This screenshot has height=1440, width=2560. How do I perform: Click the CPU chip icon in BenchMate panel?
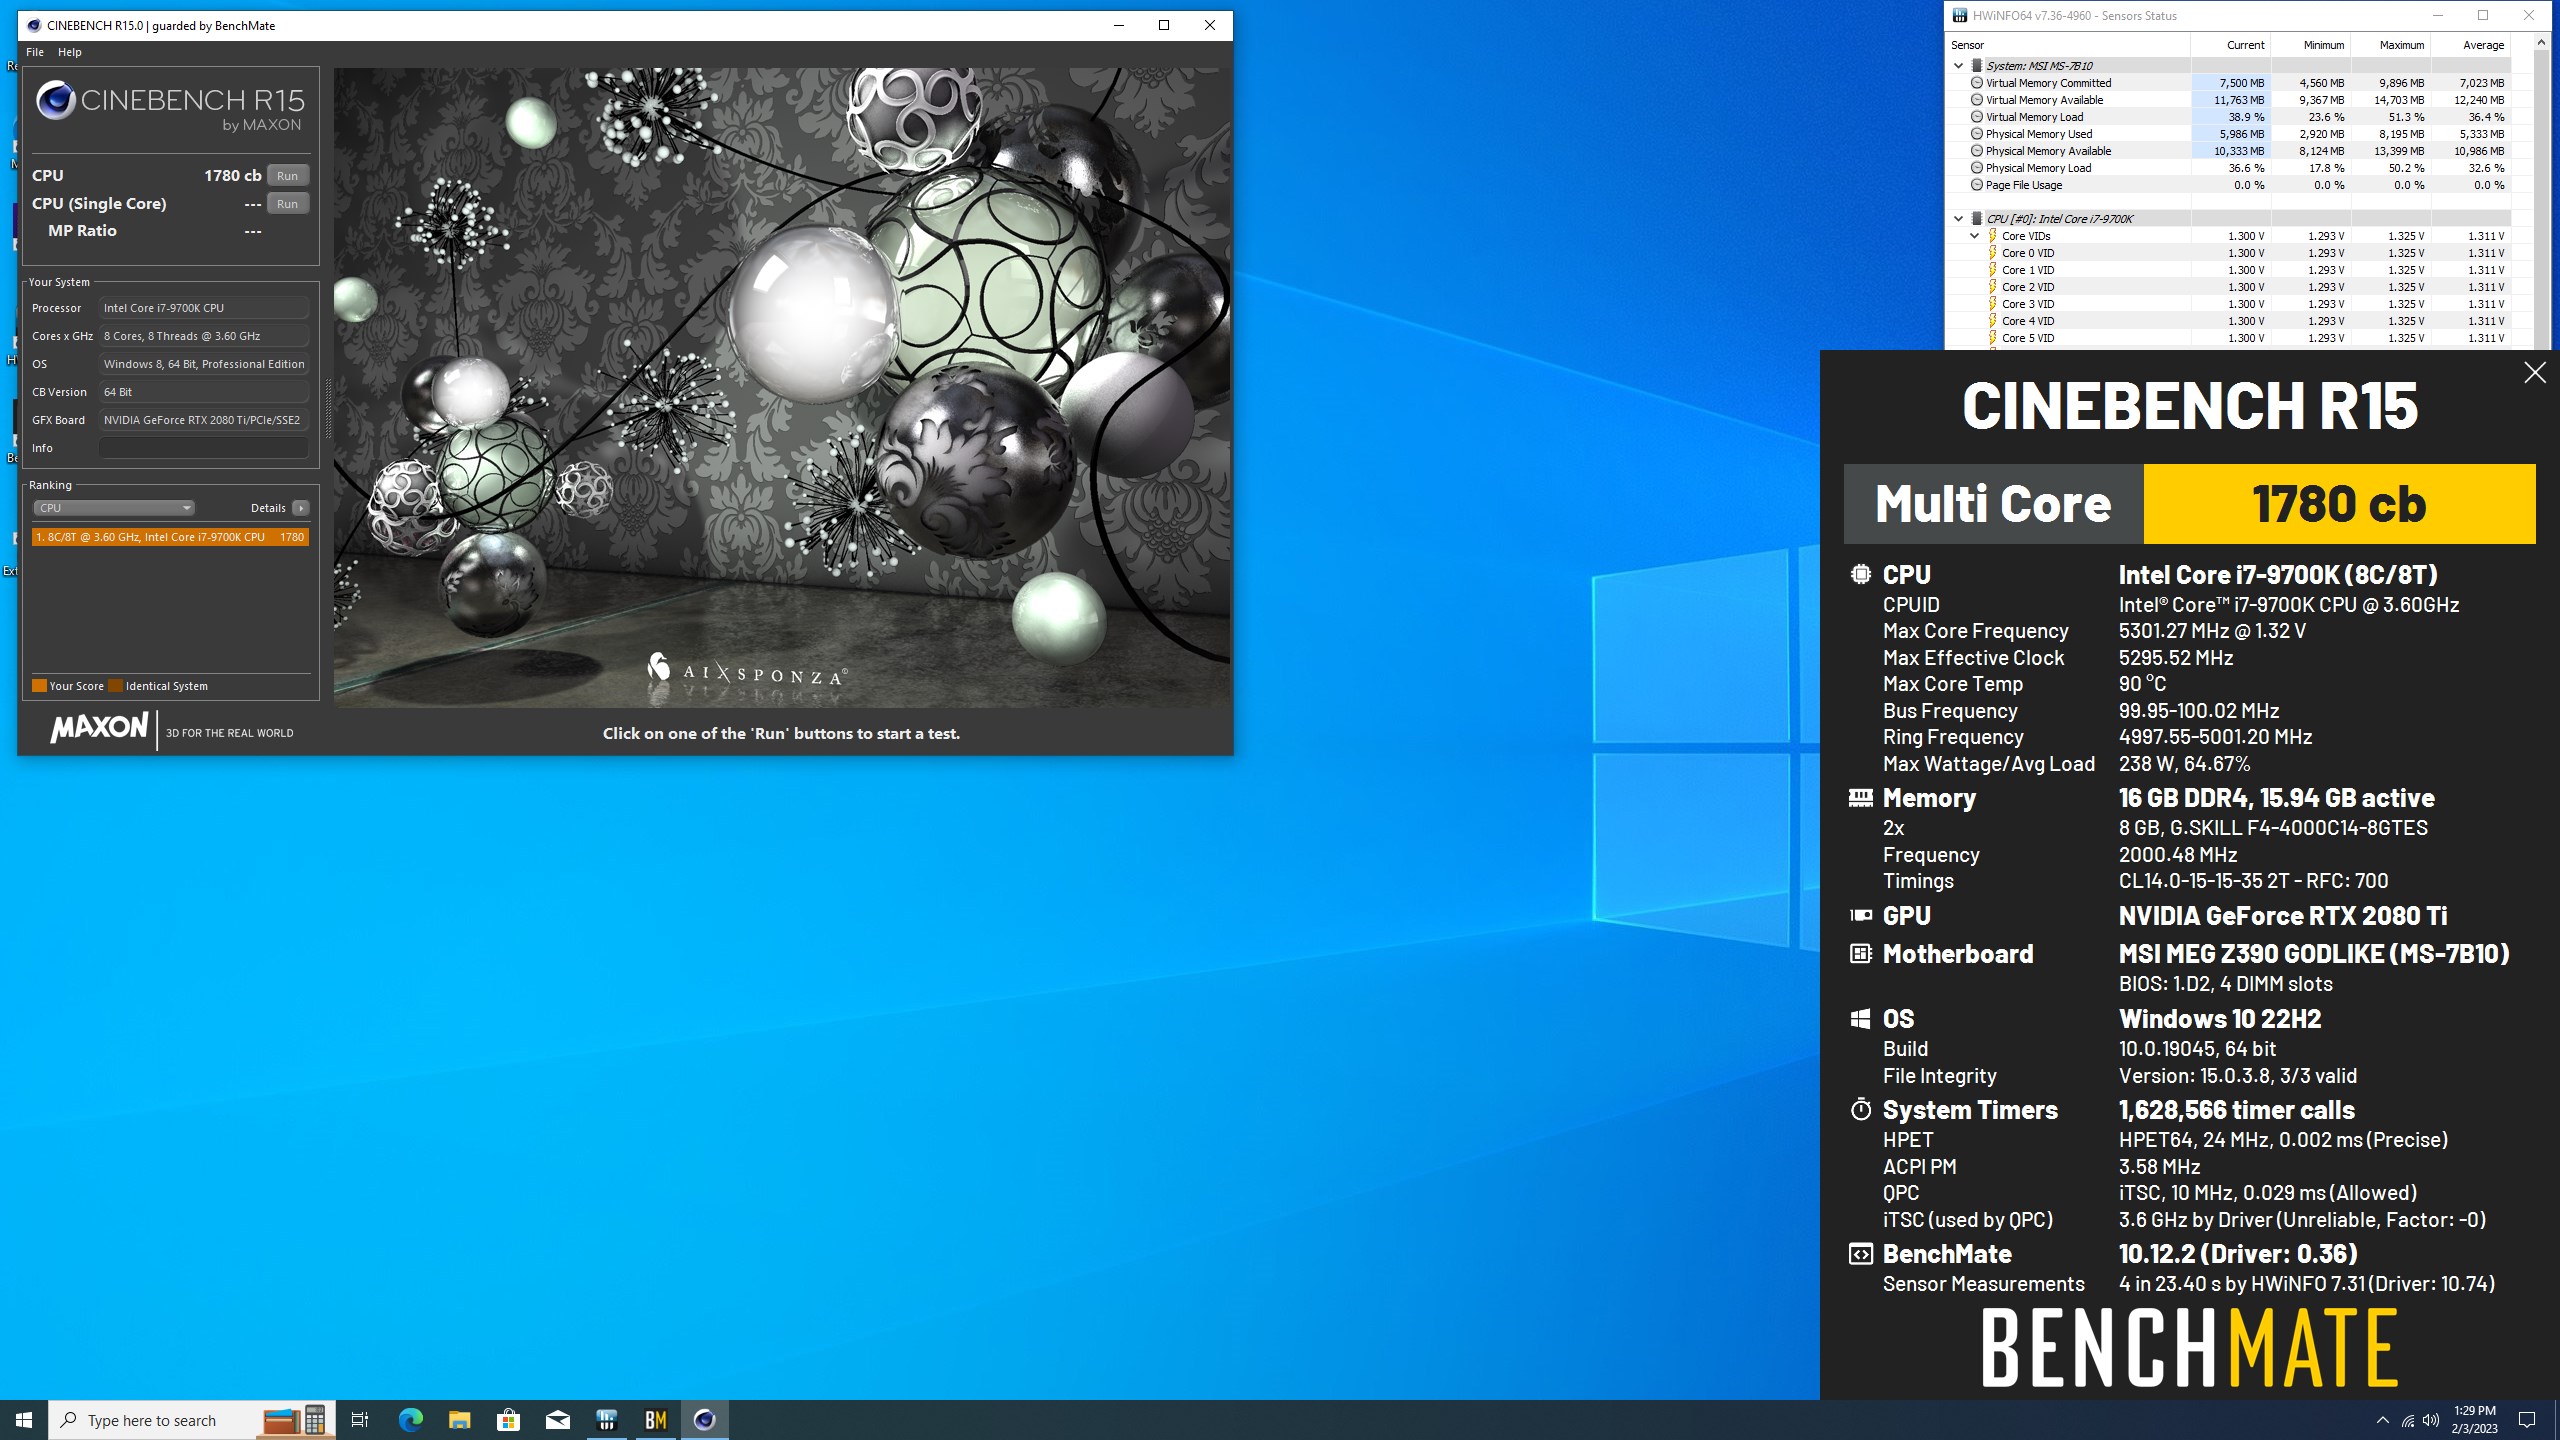click(x=1860, y=574)
